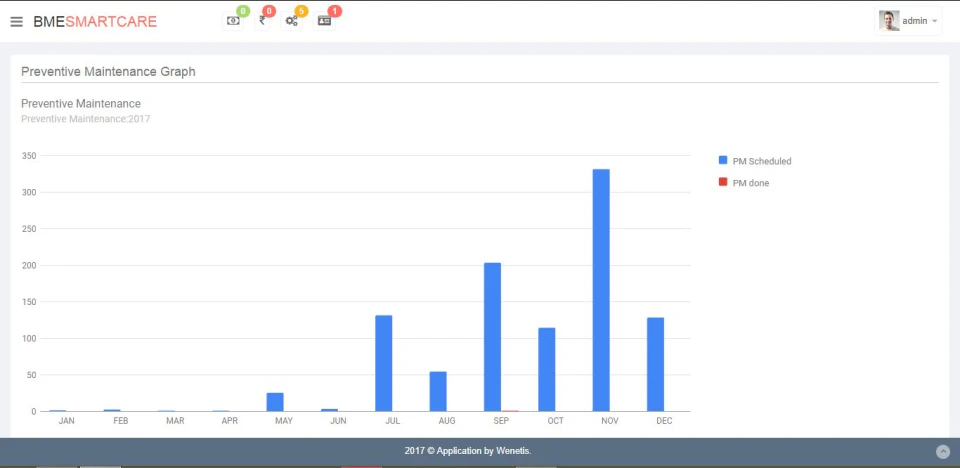Click the rupee symbol notification icon
This screenshot has height=468, width=960.
[262, 21]
